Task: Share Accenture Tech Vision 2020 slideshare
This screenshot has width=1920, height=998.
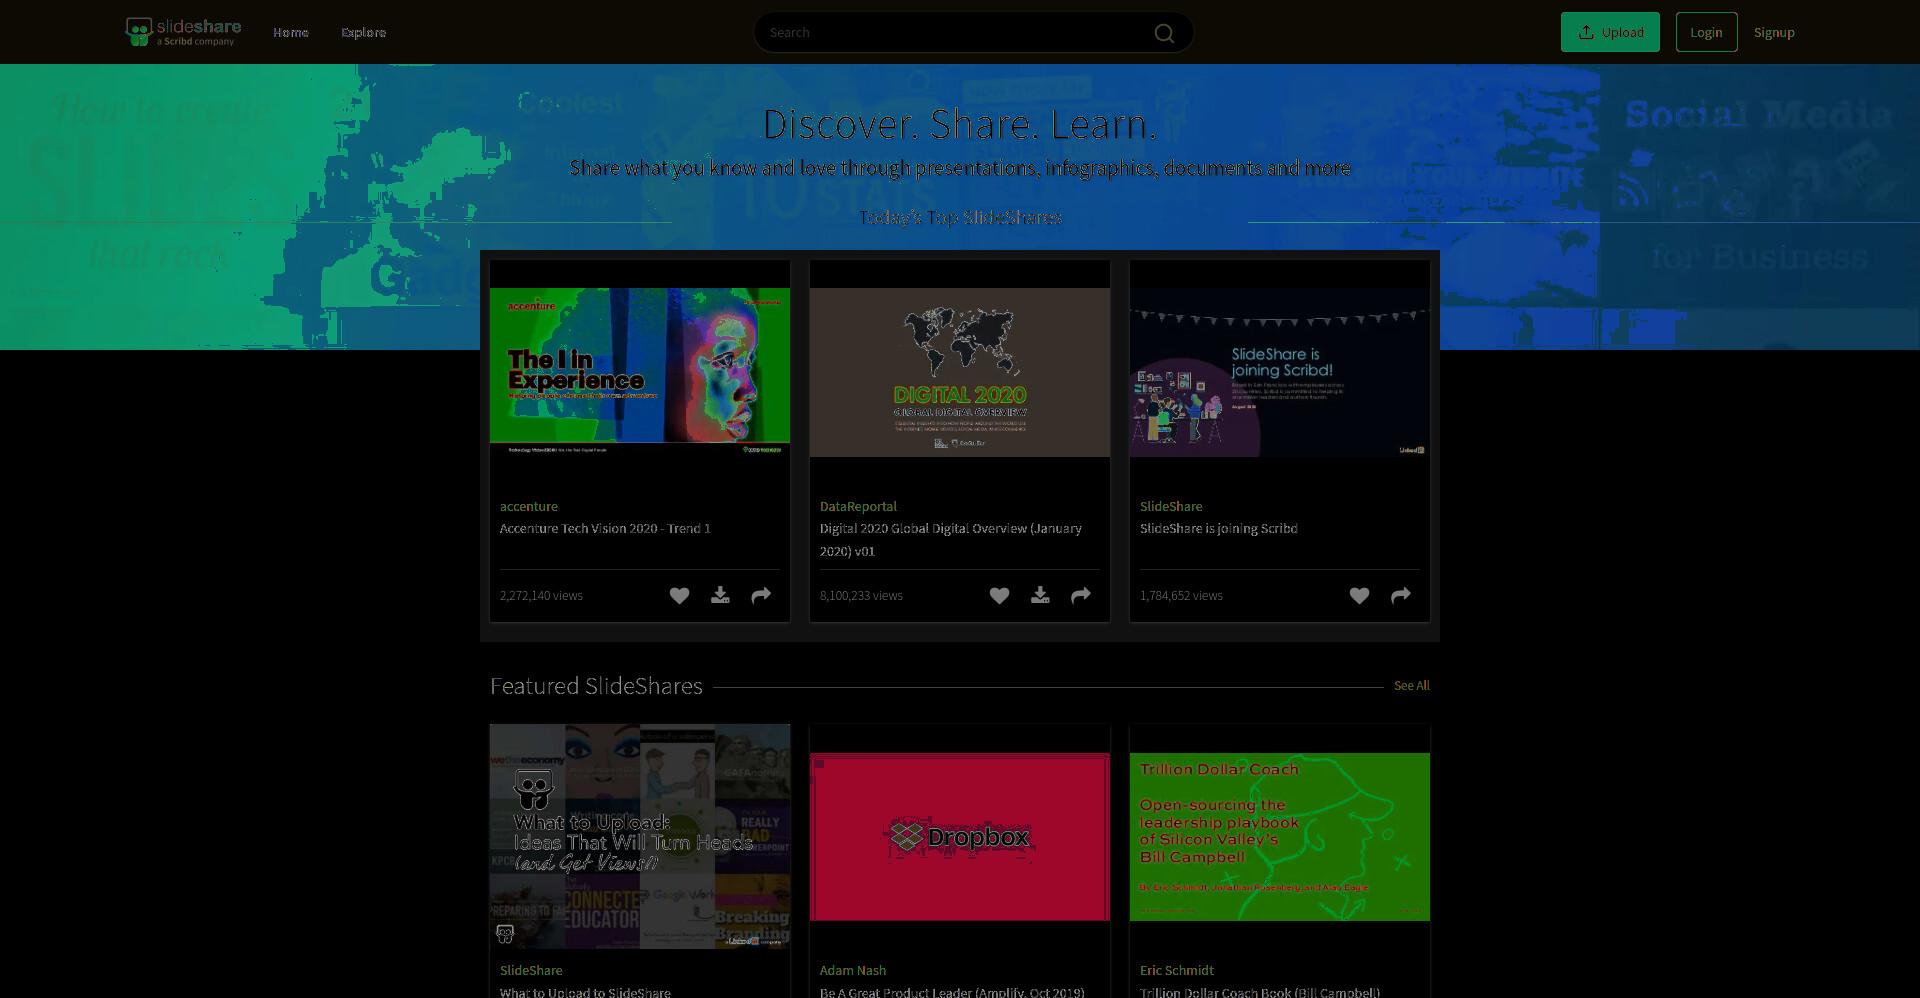Action: coord(761,596)
